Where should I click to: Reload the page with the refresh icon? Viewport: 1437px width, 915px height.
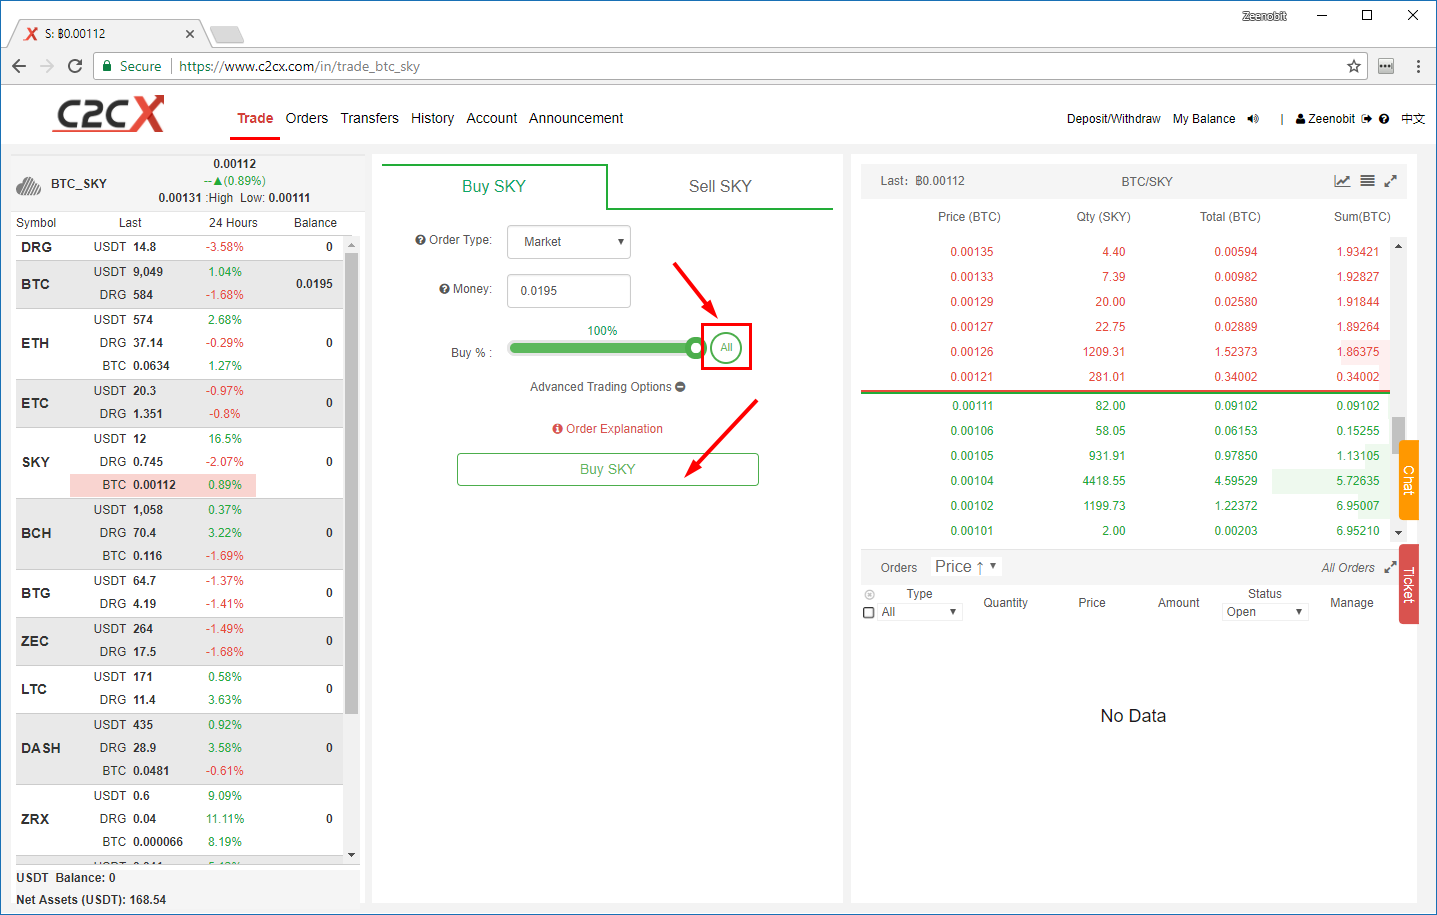[75, 66]
